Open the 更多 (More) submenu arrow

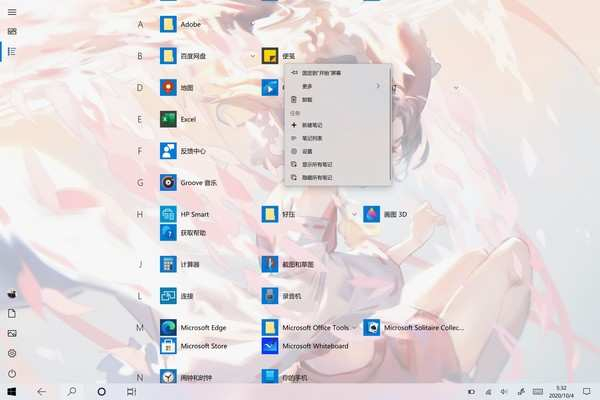point(378,86)
